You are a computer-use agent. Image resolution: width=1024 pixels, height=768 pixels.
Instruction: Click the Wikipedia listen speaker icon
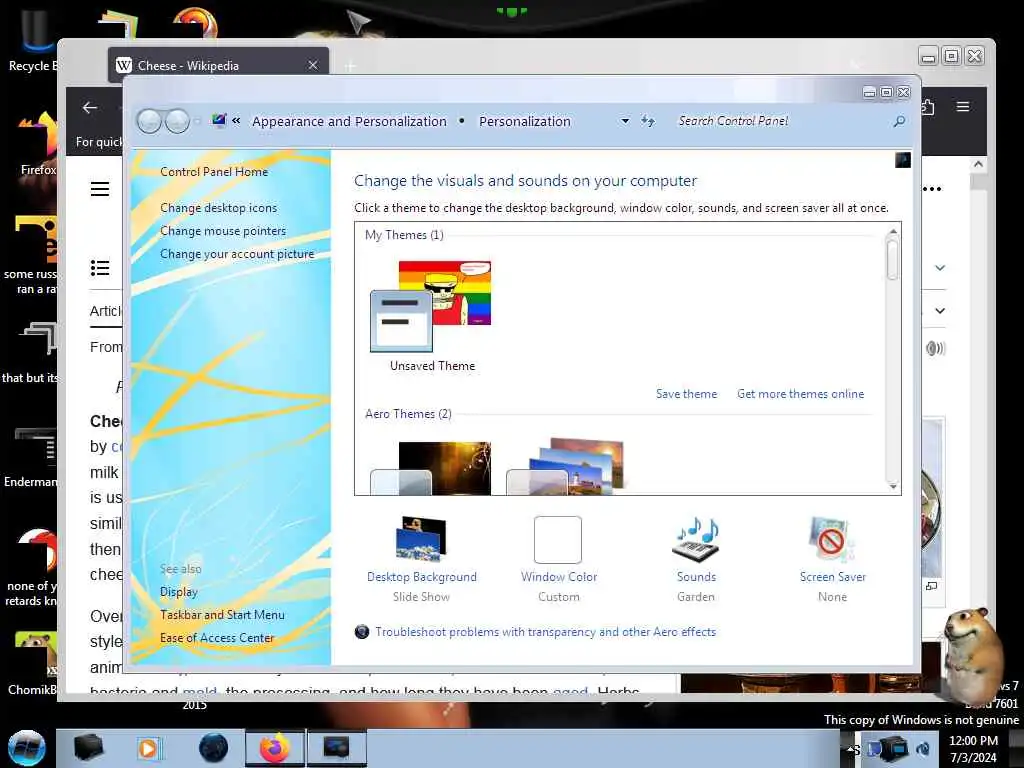tap(935, 348)
